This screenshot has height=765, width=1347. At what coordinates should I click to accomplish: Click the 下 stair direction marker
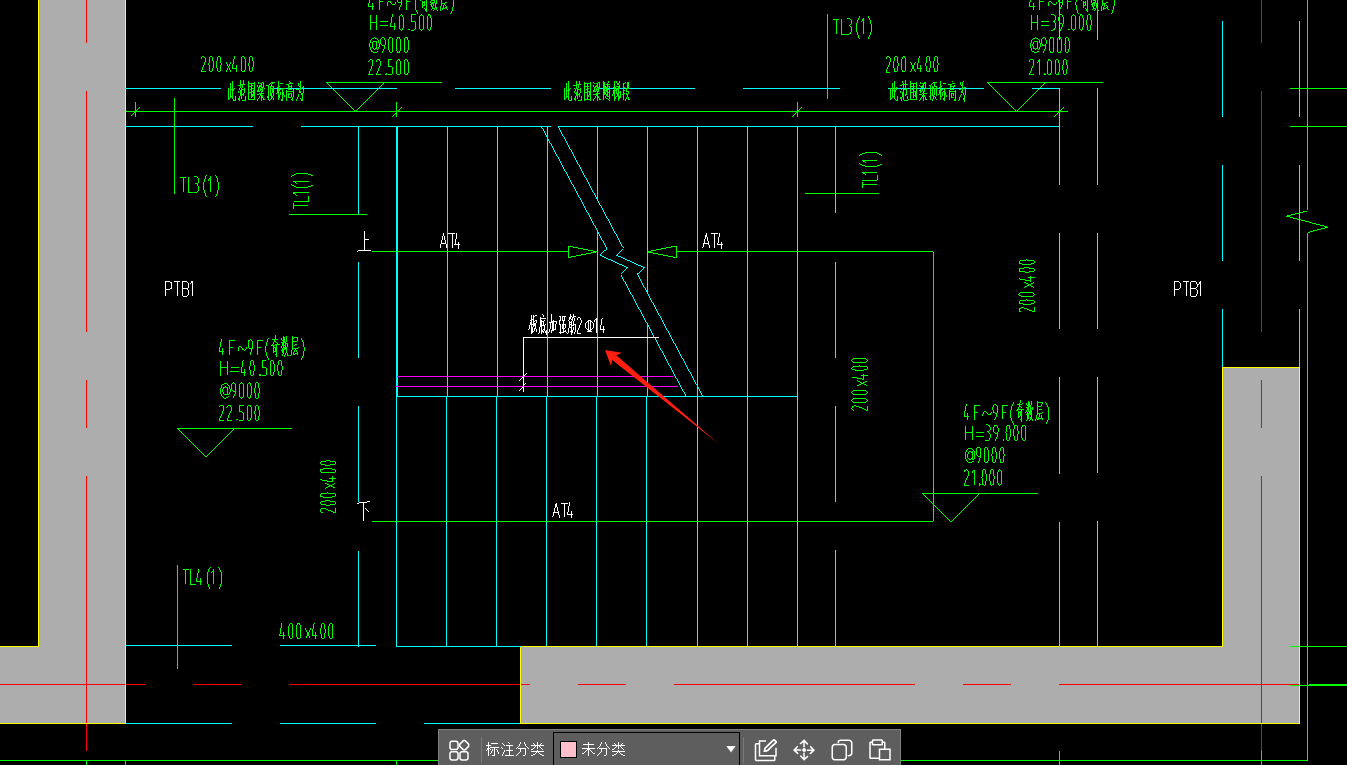(x=365, y=510)
